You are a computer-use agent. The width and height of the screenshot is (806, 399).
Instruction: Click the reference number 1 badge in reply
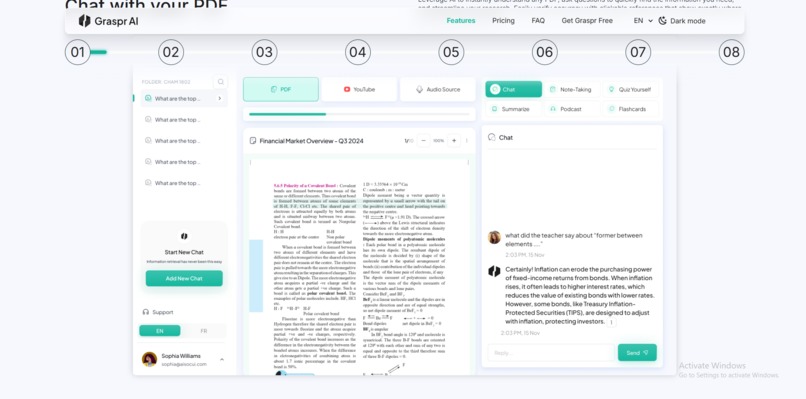click(611, 322)
